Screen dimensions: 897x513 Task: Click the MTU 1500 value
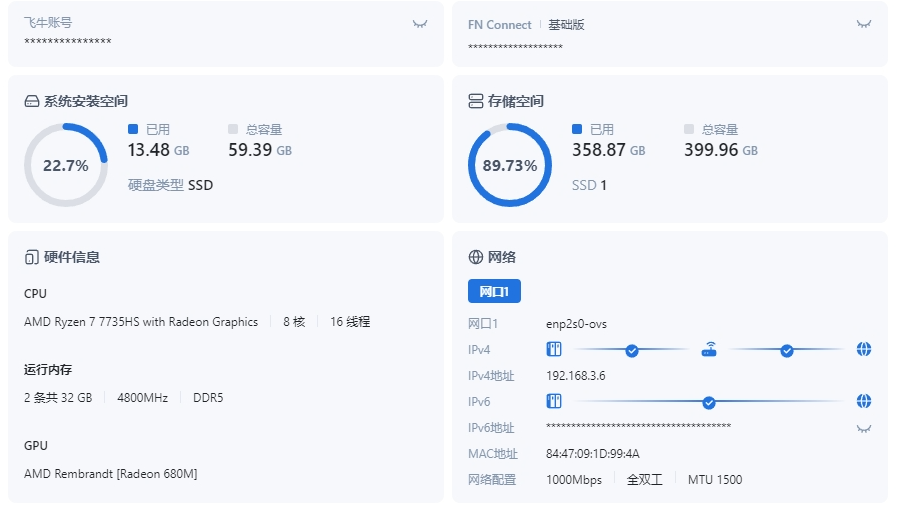tap(715, 480)
